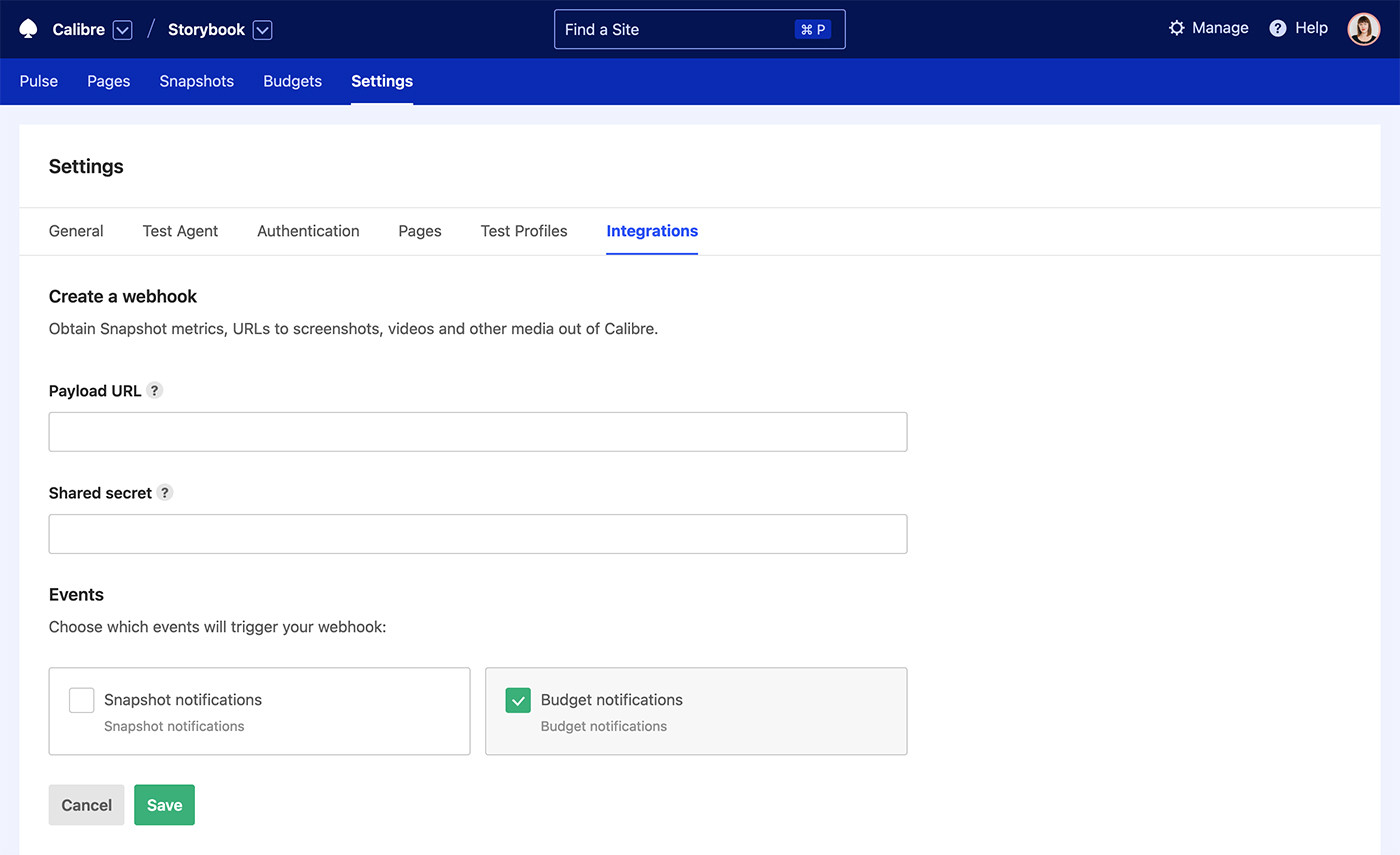Save the webhook configuration
Screen dimensions: 1400x855
tap(164, 804)
